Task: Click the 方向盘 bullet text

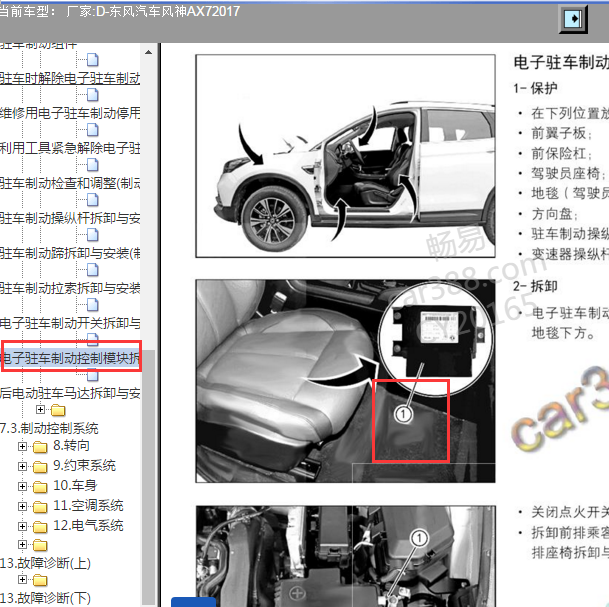Action: point(554,214)
